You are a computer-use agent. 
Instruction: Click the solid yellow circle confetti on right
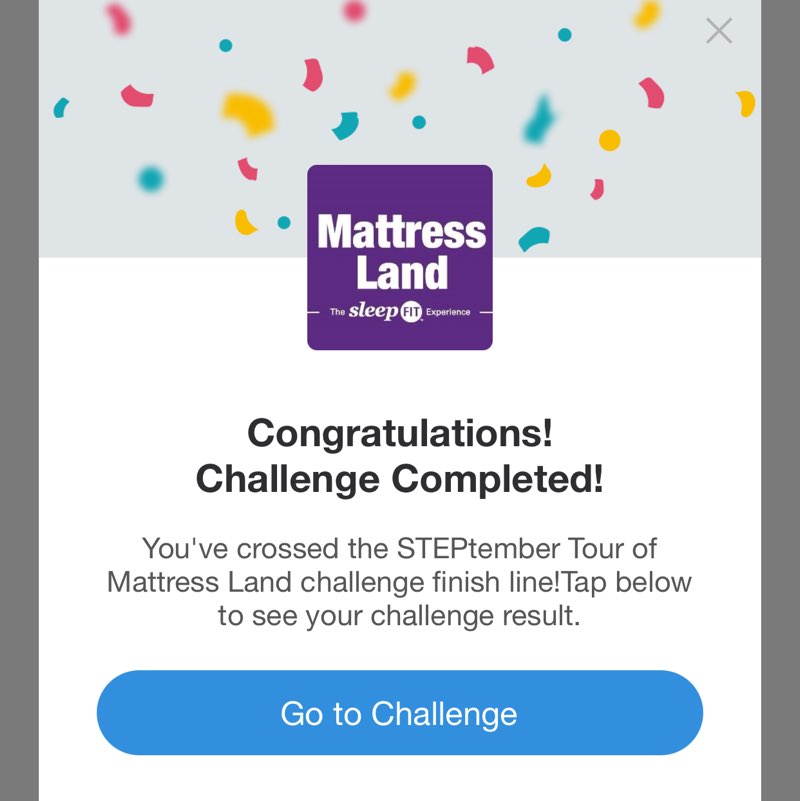pyautogui.click(x=609, y=140)
